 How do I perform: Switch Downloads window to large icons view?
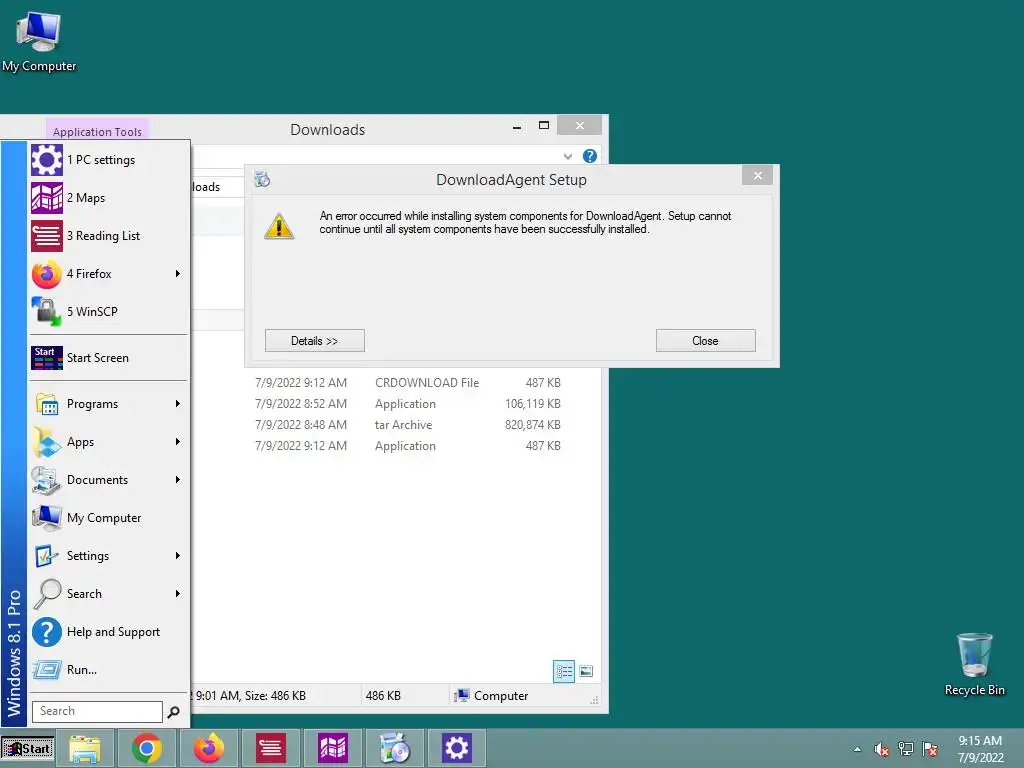pos(586,671)
